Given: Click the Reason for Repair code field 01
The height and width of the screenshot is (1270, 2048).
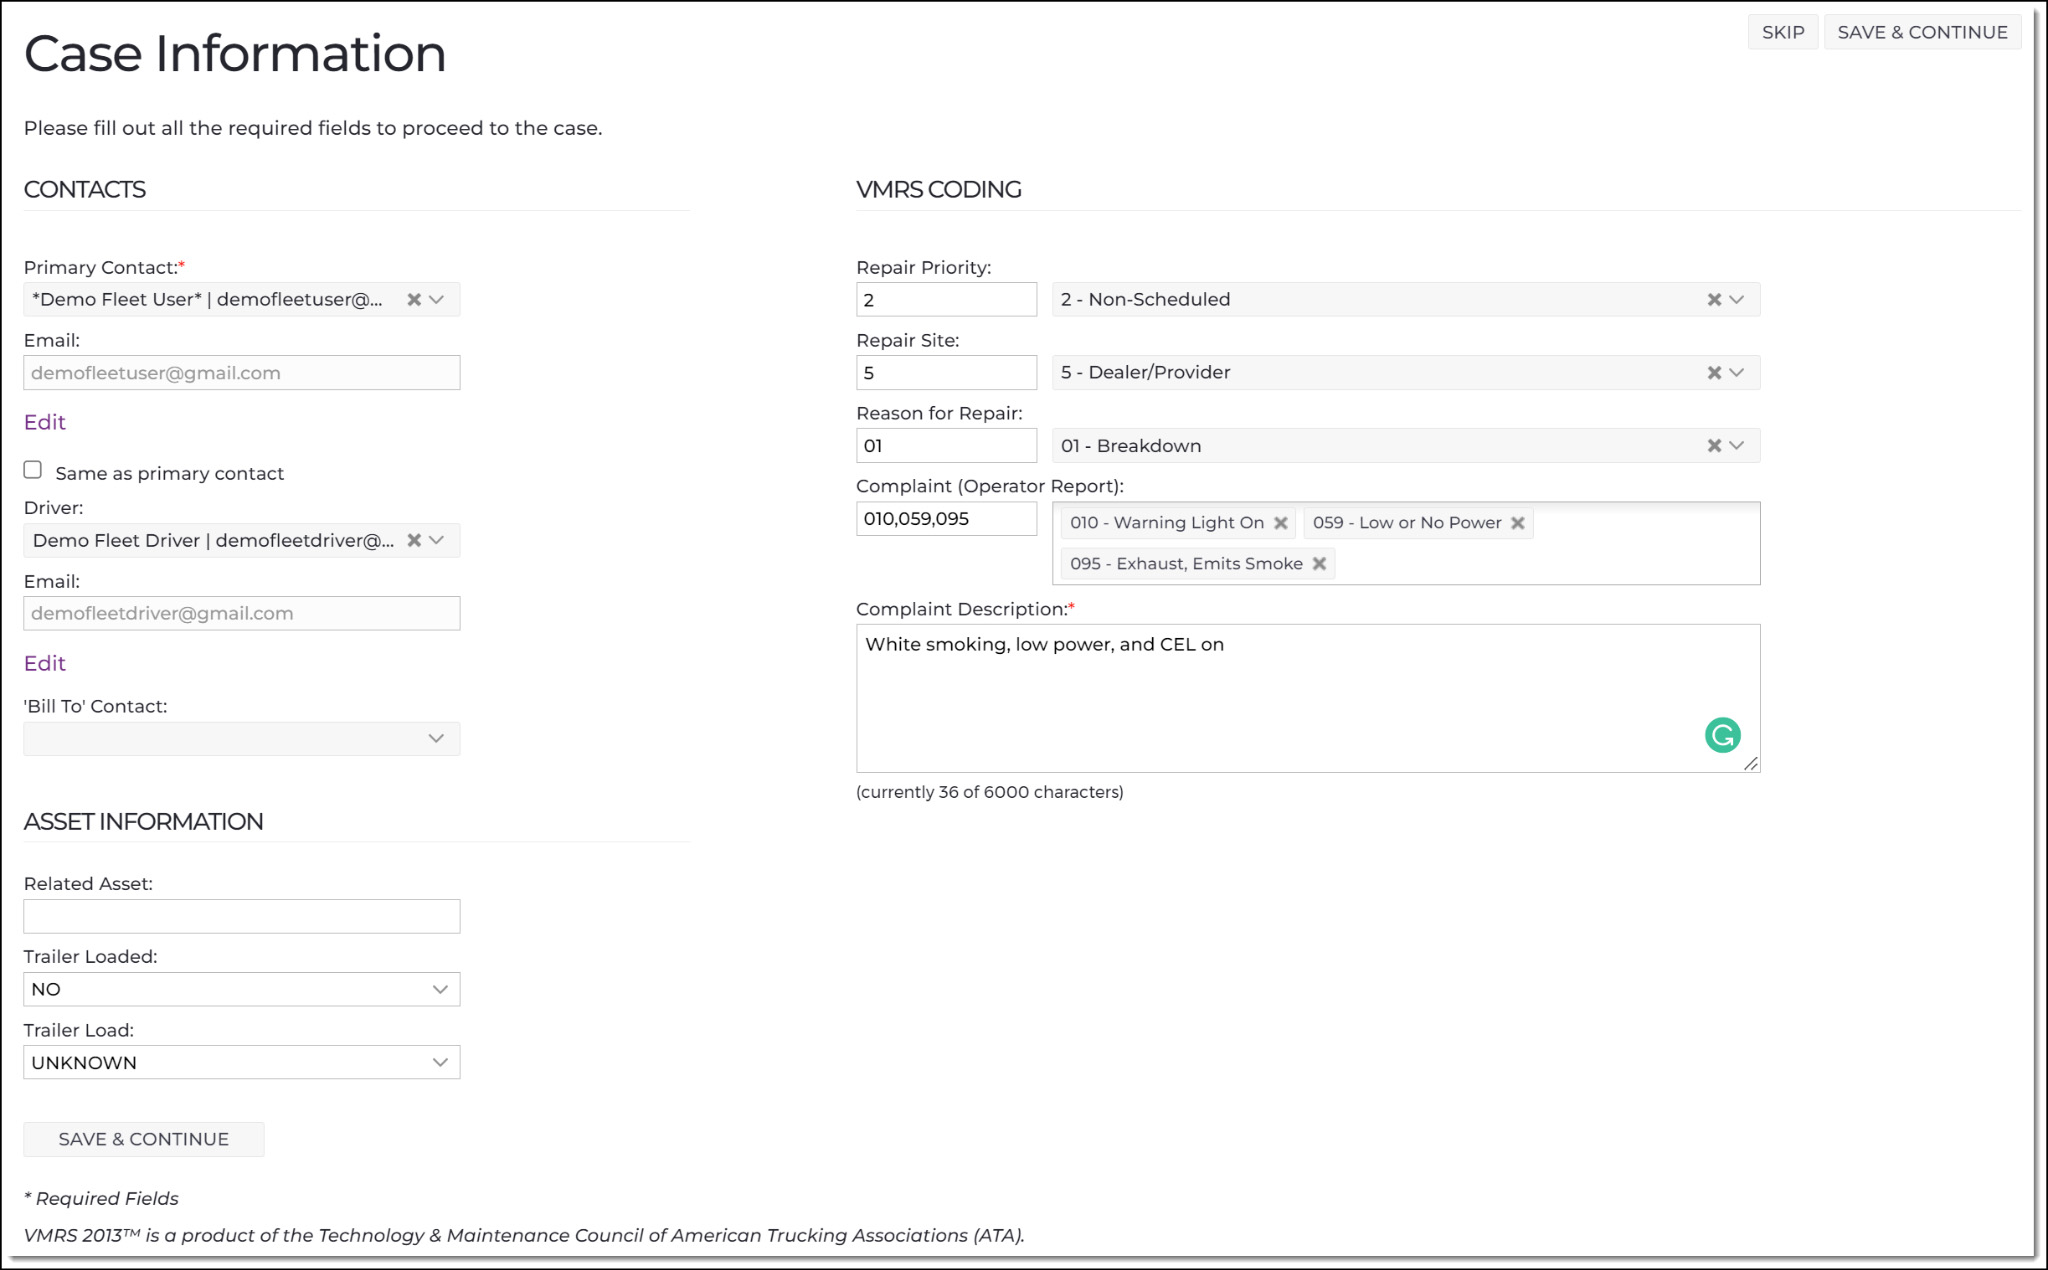Looking at the screenshot, I should [x=946, y=446].
